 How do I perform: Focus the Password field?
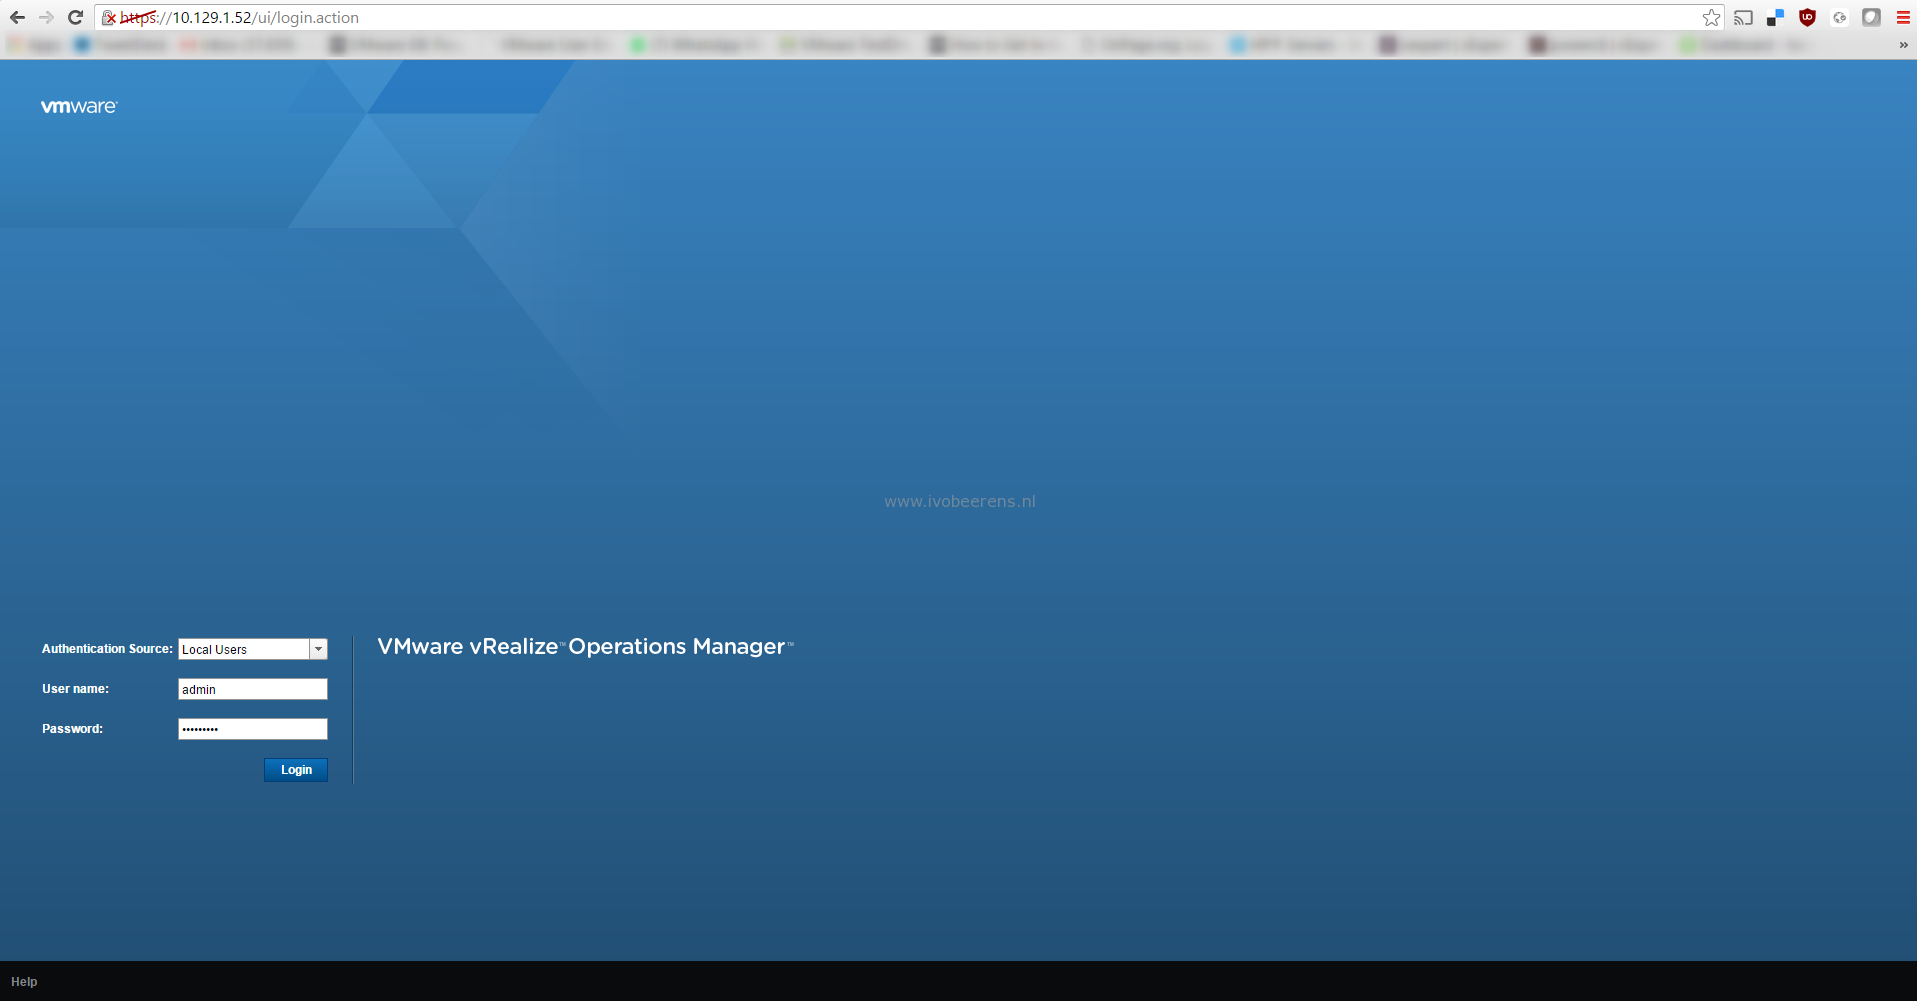point(253,729)
